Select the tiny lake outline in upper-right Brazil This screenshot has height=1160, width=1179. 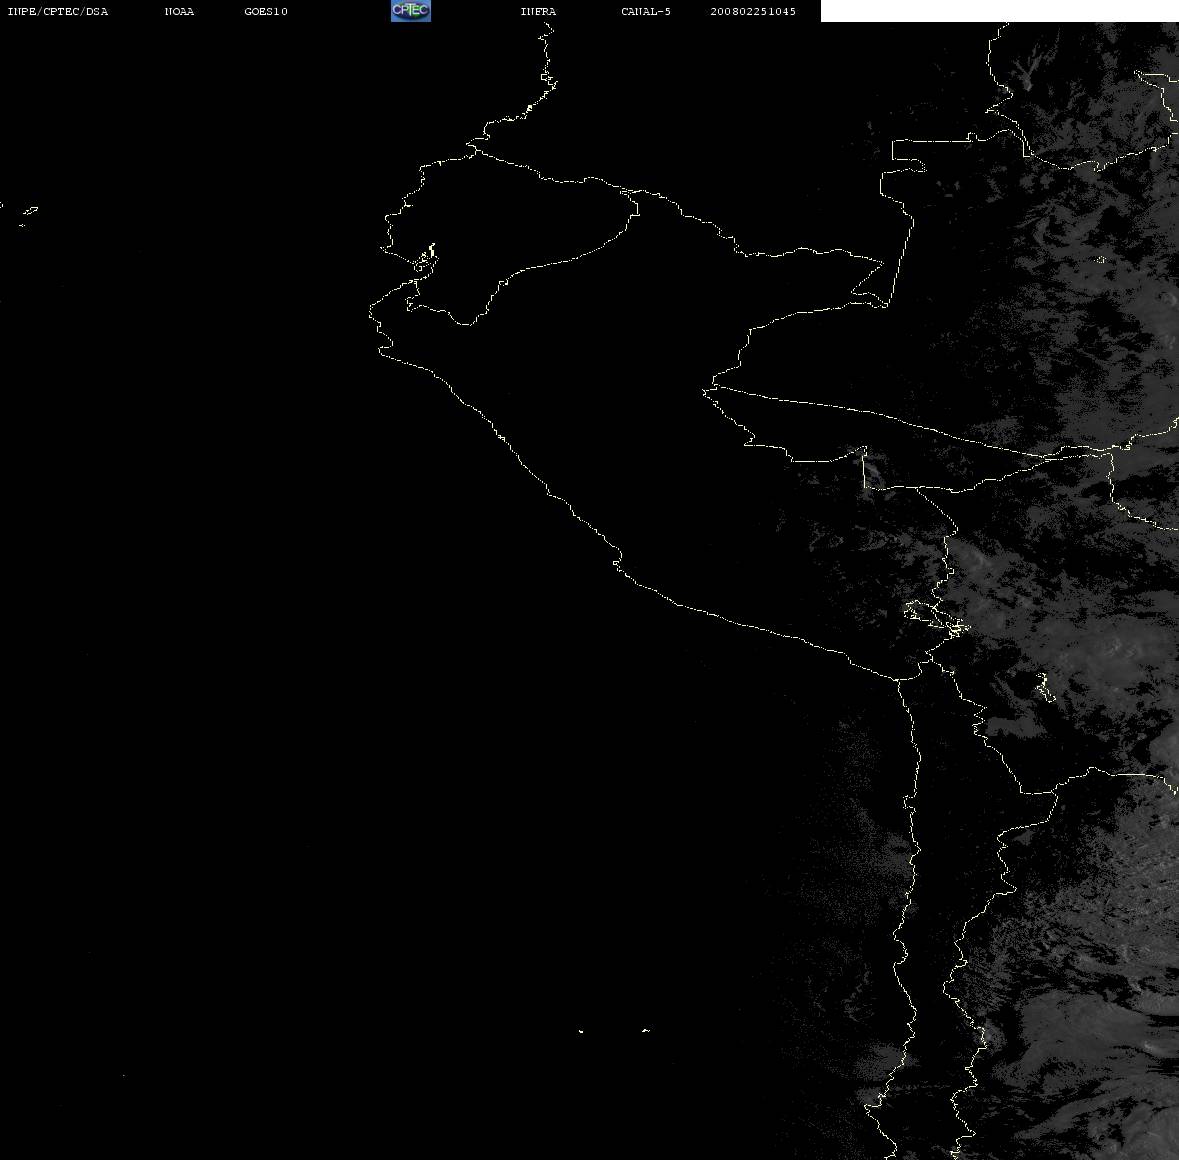point(1101,260)
